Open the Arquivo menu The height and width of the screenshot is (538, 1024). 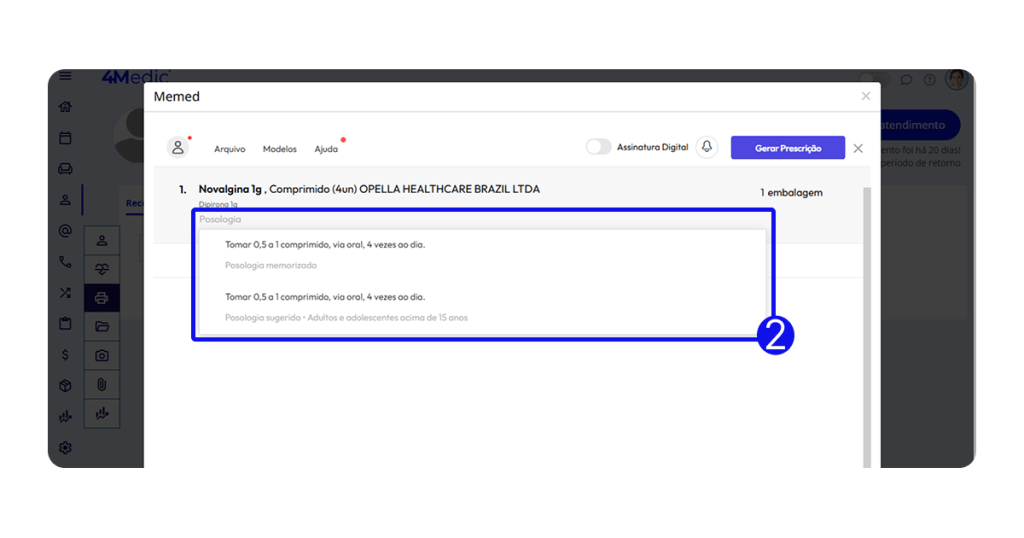point(229,149)
